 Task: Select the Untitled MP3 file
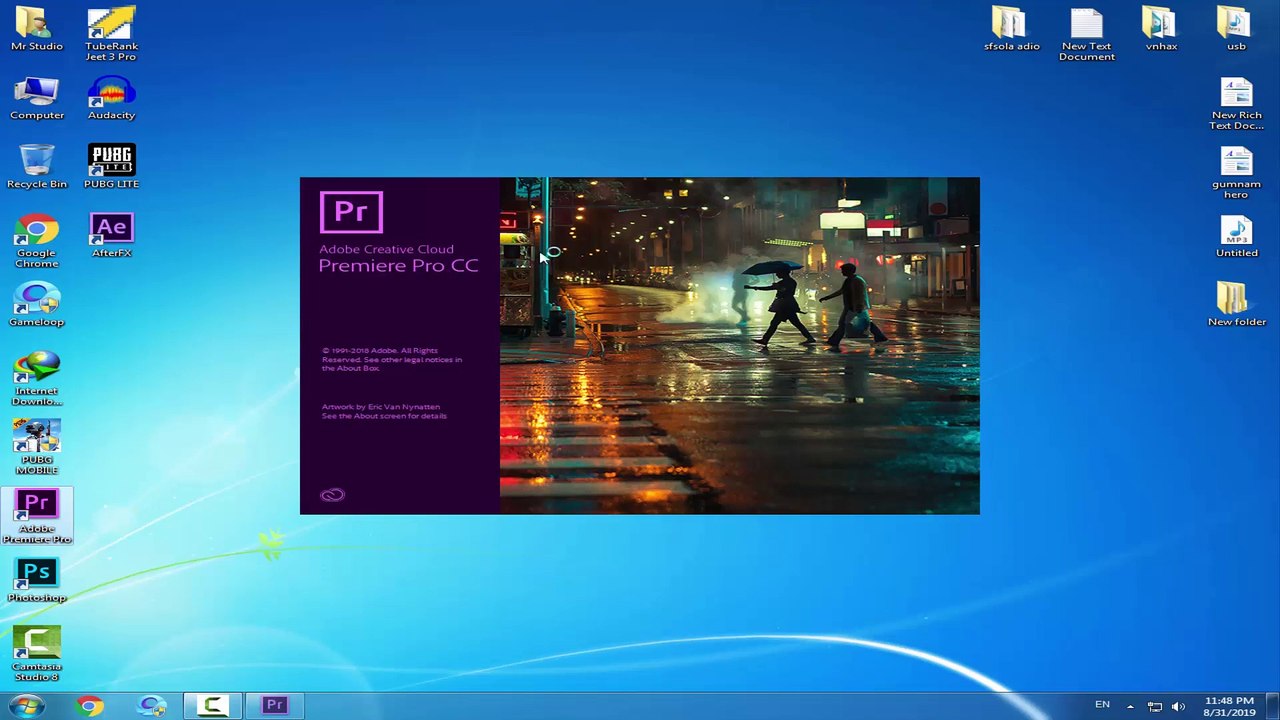1236,236
